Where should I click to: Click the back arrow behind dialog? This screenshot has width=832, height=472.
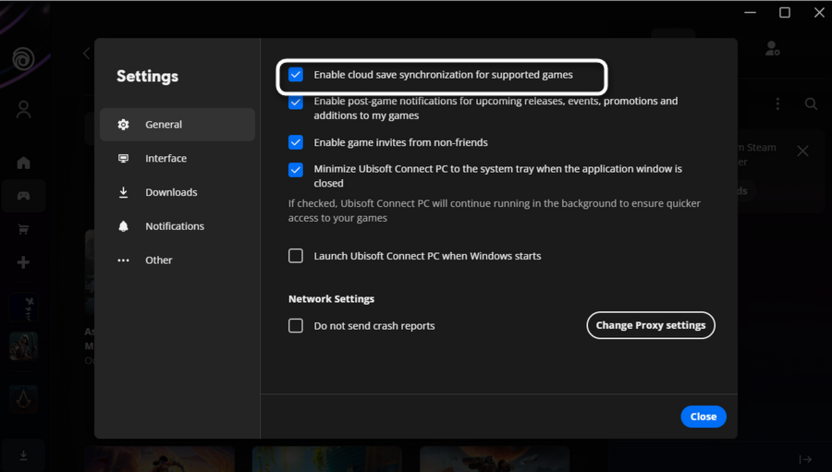pos(86,53)
